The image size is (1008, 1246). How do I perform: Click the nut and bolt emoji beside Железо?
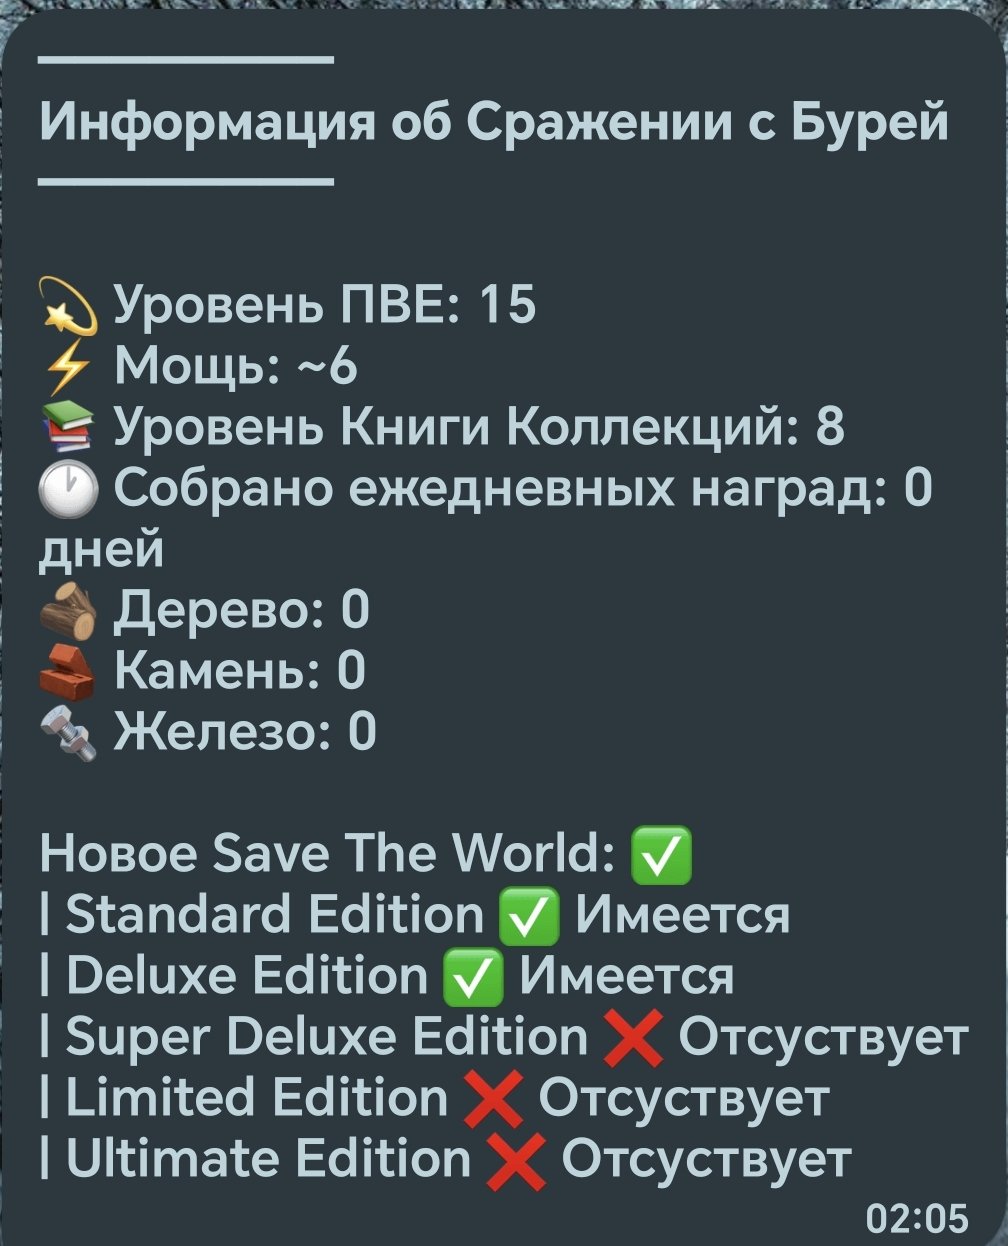68,733
